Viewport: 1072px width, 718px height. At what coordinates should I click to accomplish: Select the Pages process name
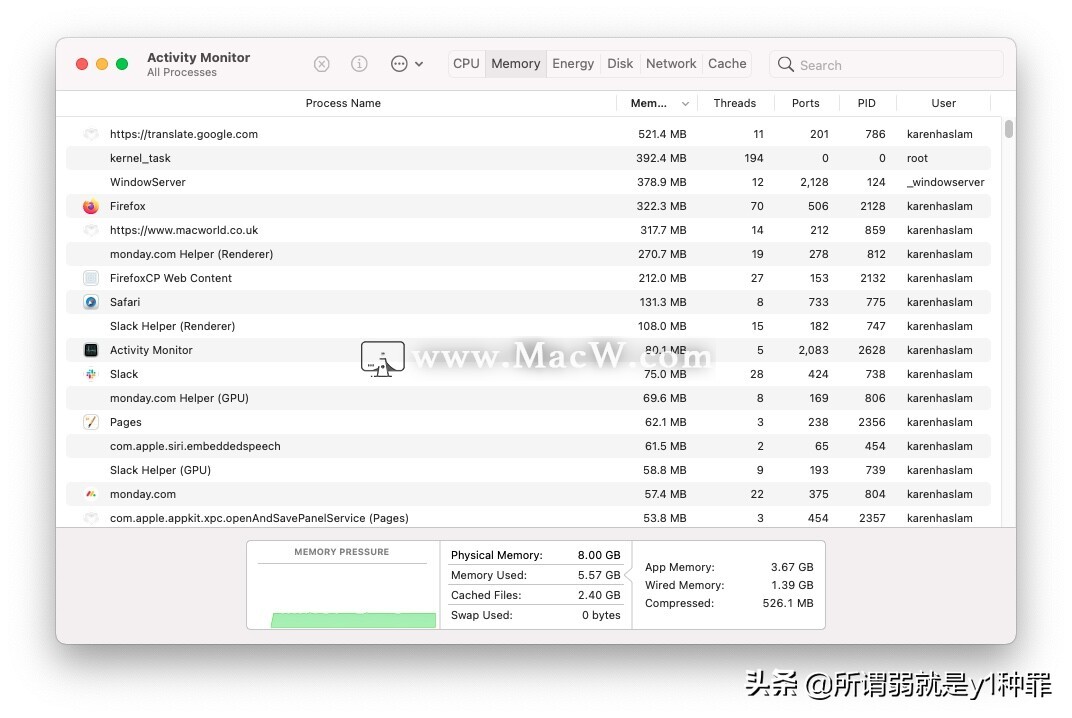click(x=126, y=422)
